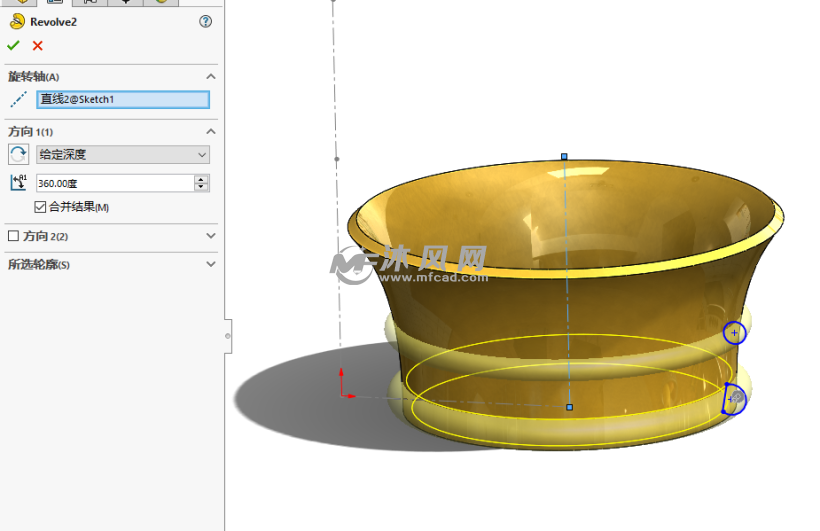Click the bottom handle of the revolve axis
This screenshot has width=820, height=531.
(570, 407)
